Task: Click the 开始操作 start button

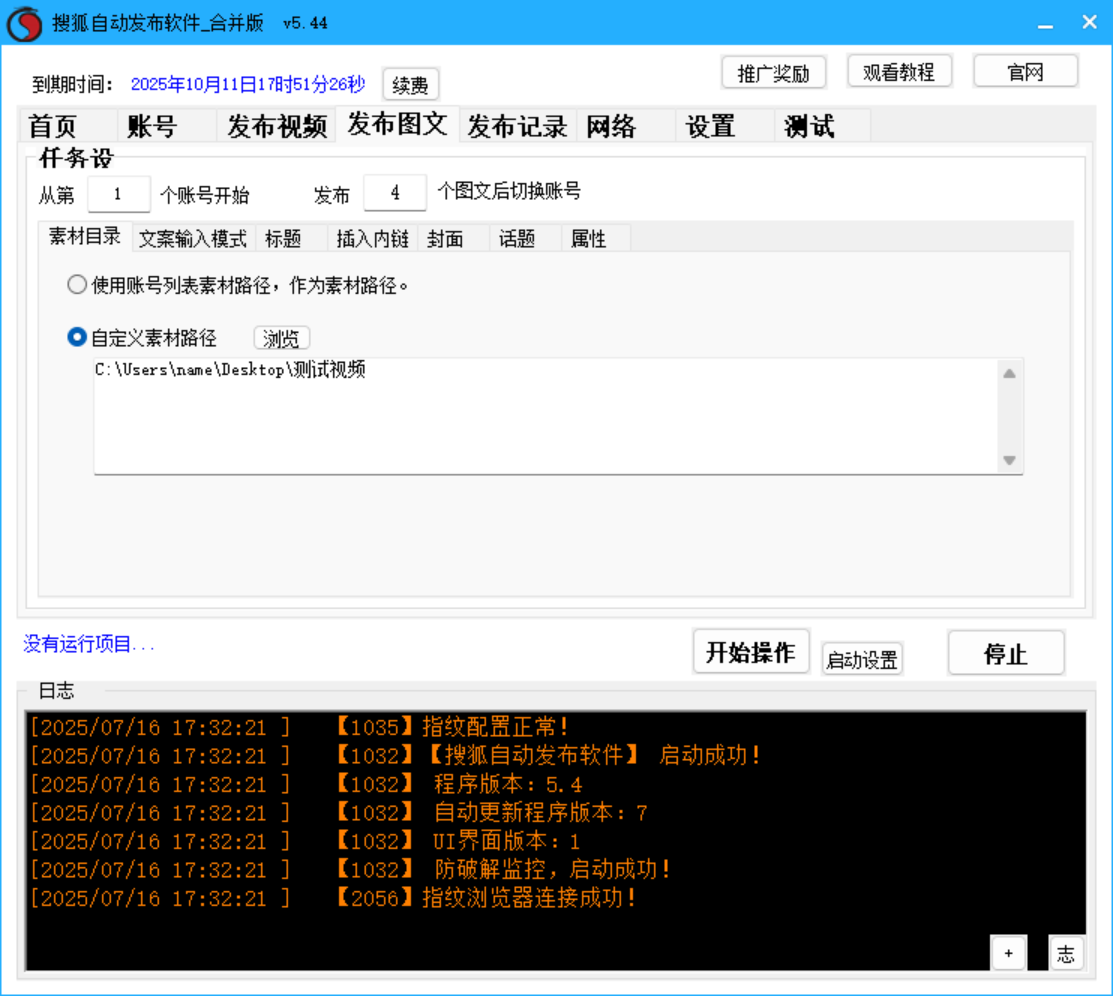Action: tap(751, 652)
